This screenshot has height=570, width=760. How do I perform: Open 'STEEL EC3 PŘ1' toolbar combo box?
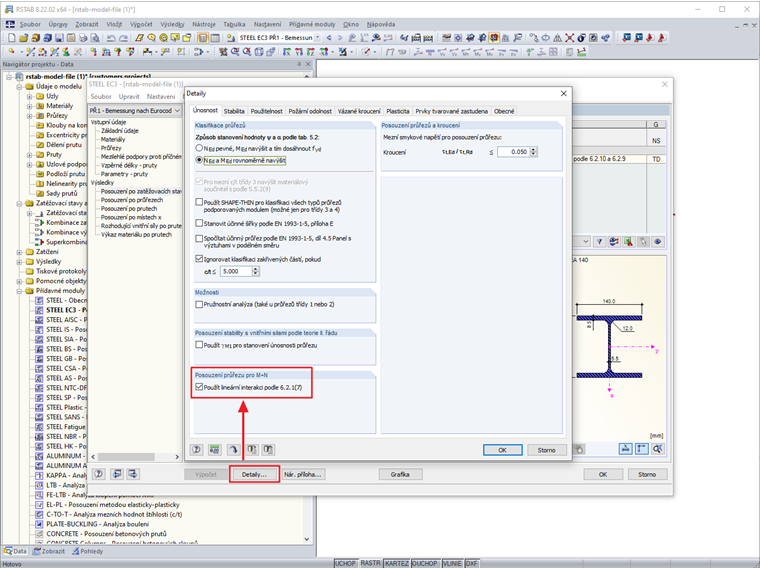317,37
